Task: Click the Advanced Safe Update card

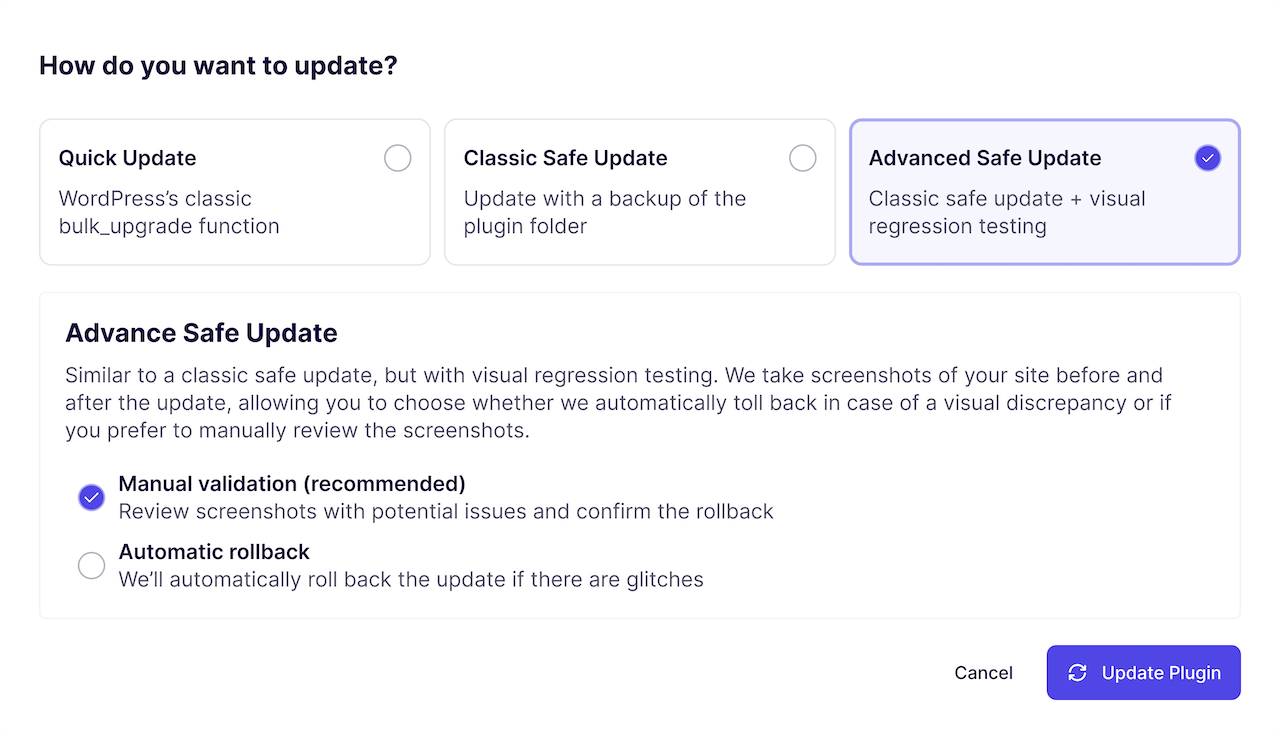Action: pyautogui.click(x=1044, y=192)
